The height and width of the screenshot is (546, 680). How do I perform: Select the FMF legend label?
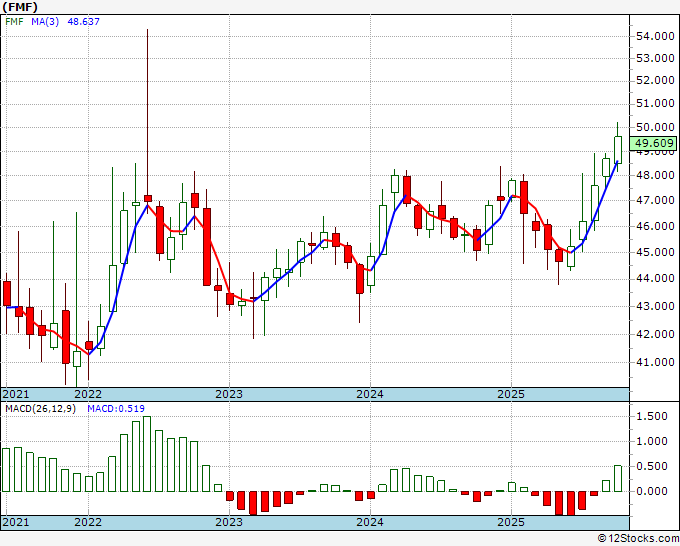point(14,21)
